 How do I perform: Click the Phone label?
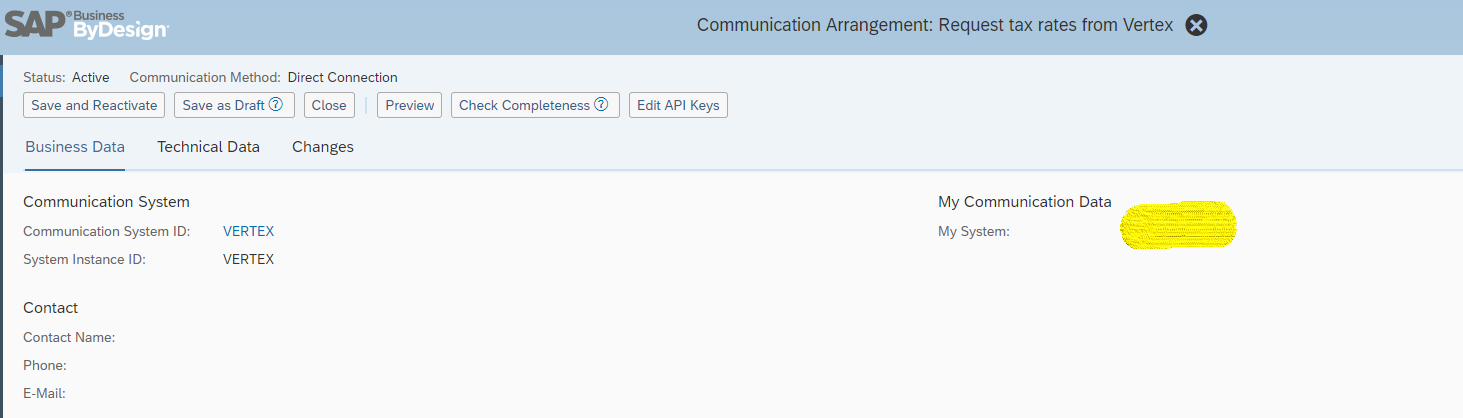[45, 365]
